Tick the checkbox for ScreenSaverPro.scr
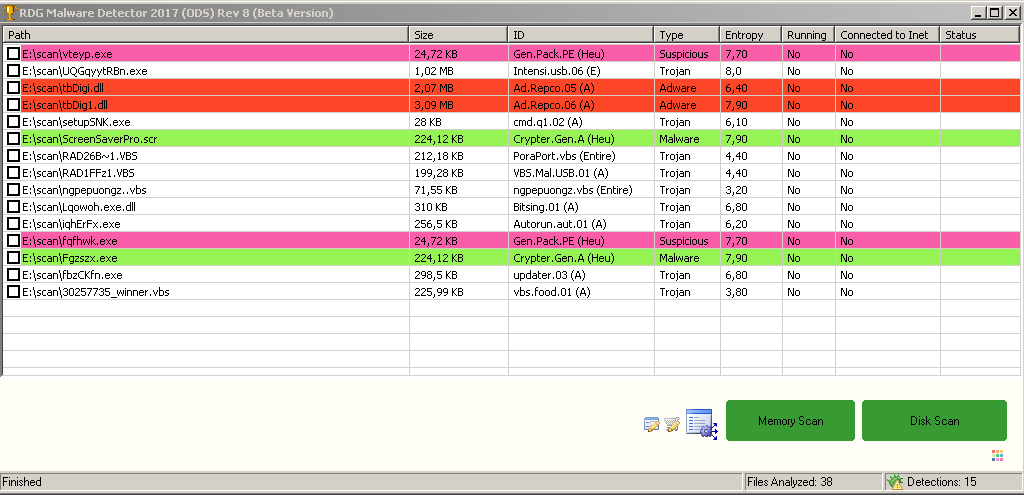Image resolution: width=1024 pixels, height=495 pixels. coord(14,139)
